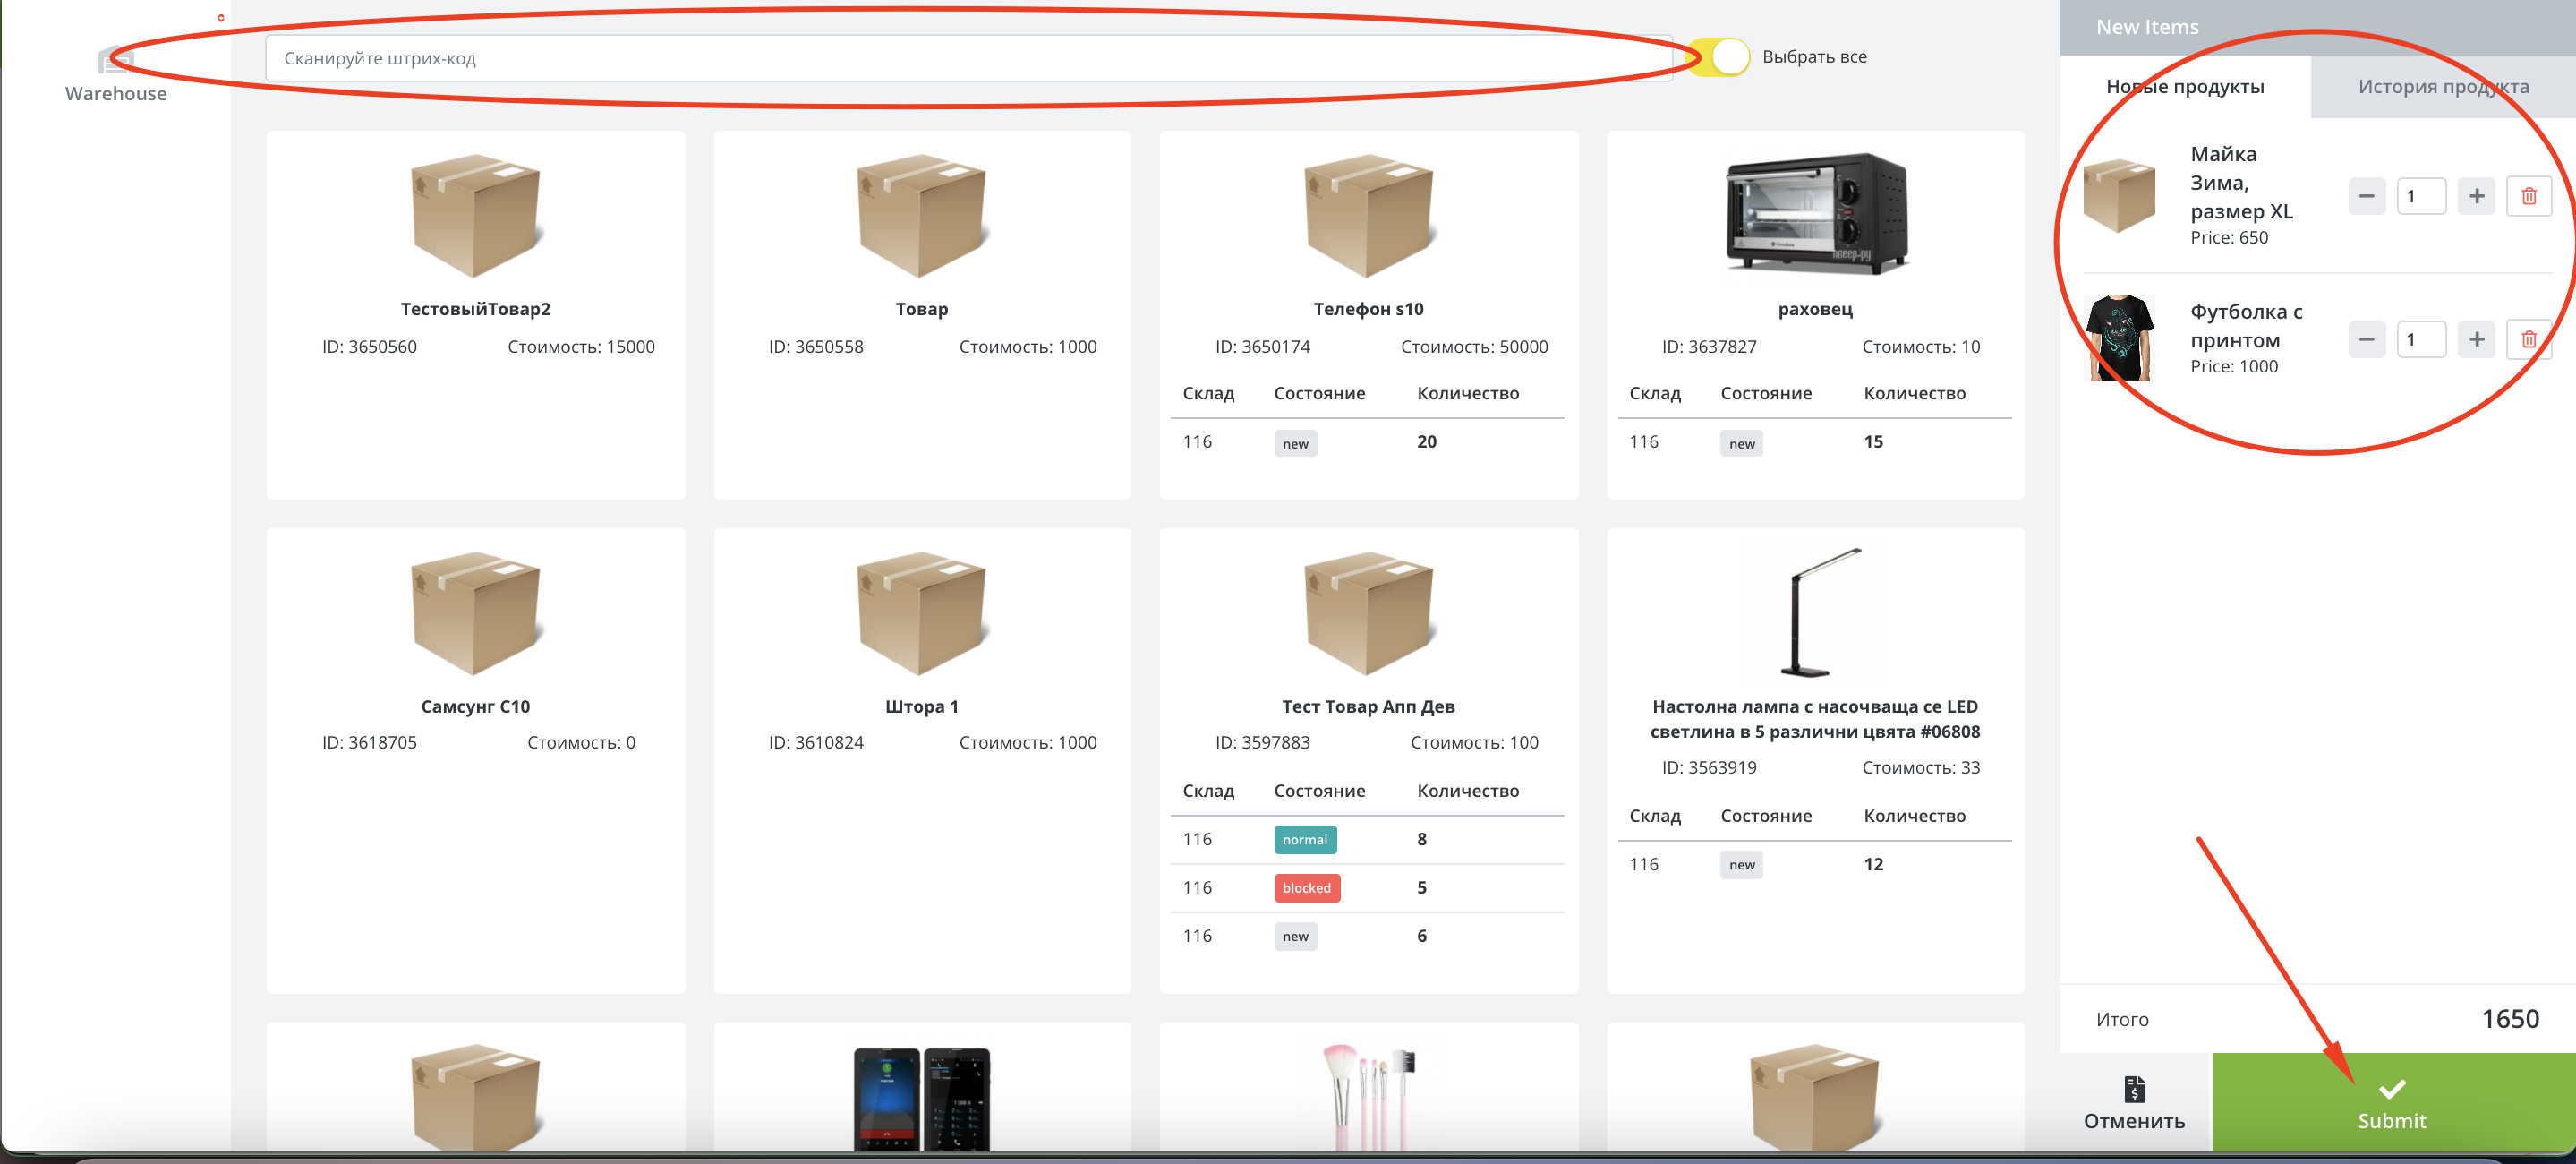Click the Футболка с принтом t-shirt thumbnail
The image size is (2576, 1164).
click(2119, 338)
